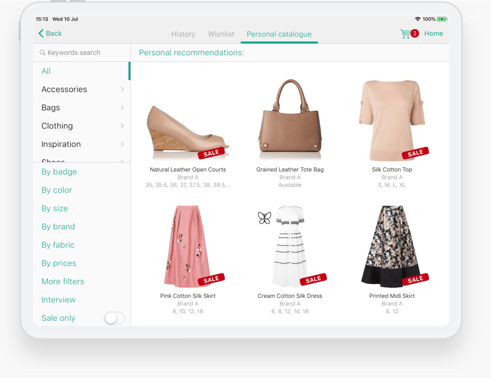This screenshot has width=491, height=378.
Task: Open the Accessories category
Action: pyautogui.click(x=82, y=89)
